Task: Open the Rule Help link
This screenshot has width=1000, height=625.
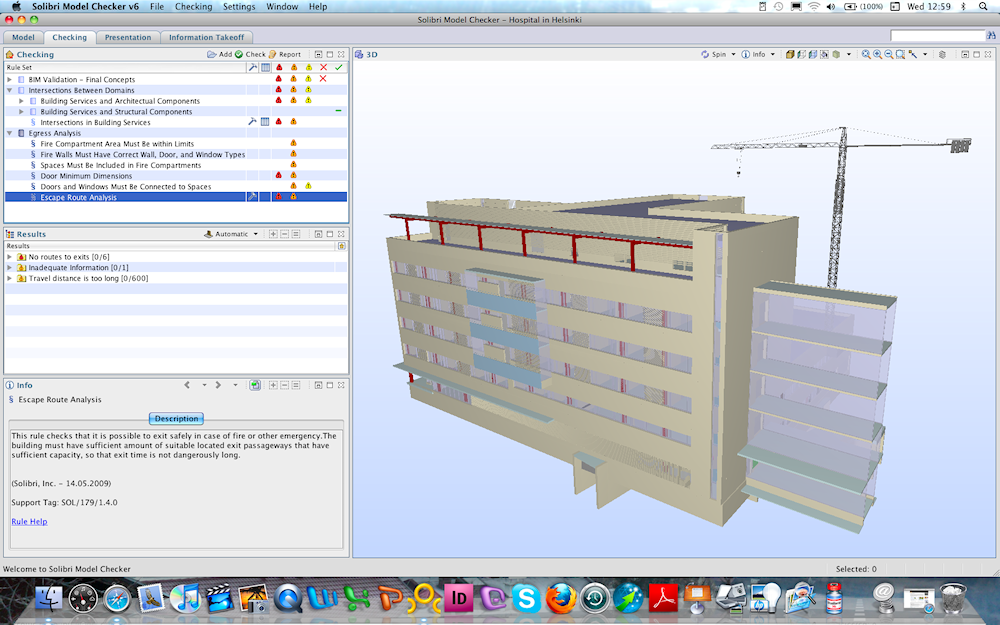Action: tap(29, 521)
